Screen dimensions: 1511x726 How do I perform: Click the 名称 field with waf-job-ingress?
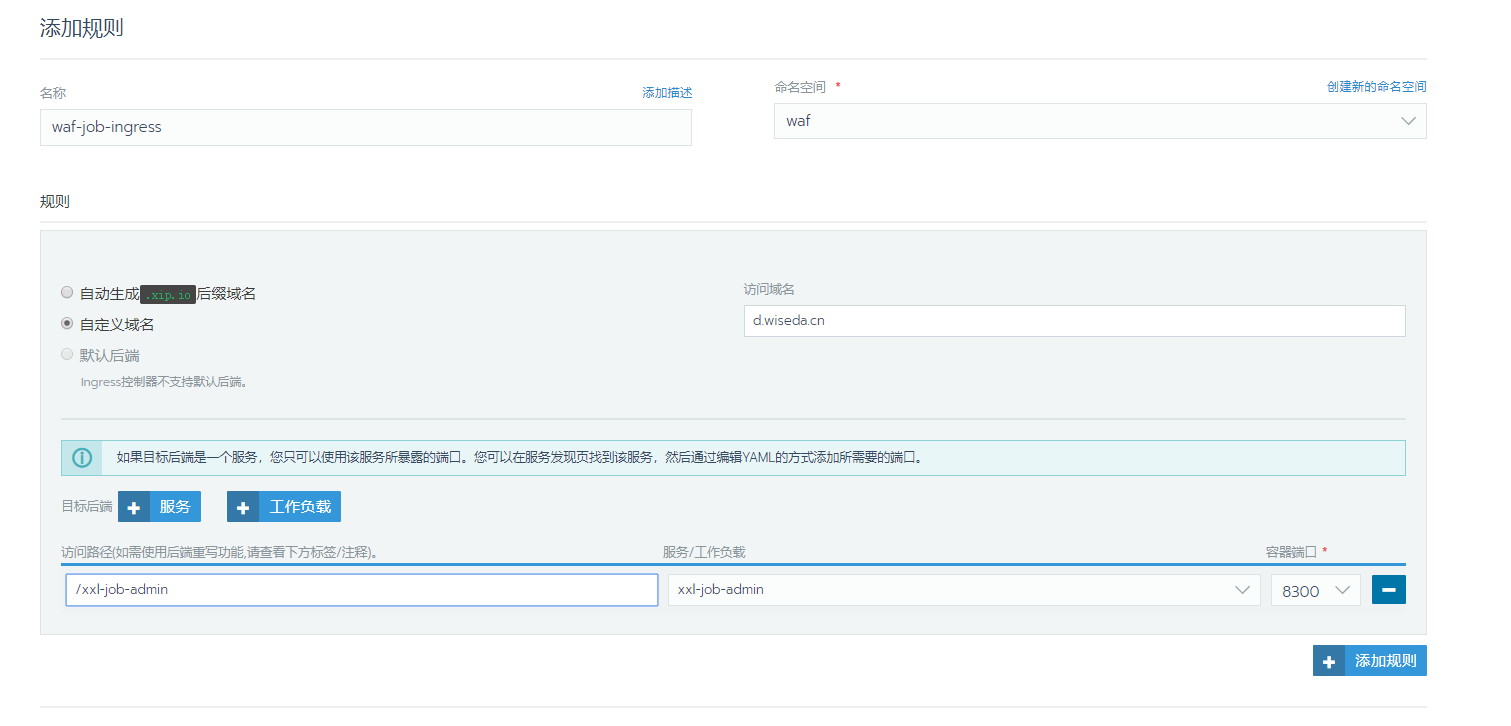point(365,127)
